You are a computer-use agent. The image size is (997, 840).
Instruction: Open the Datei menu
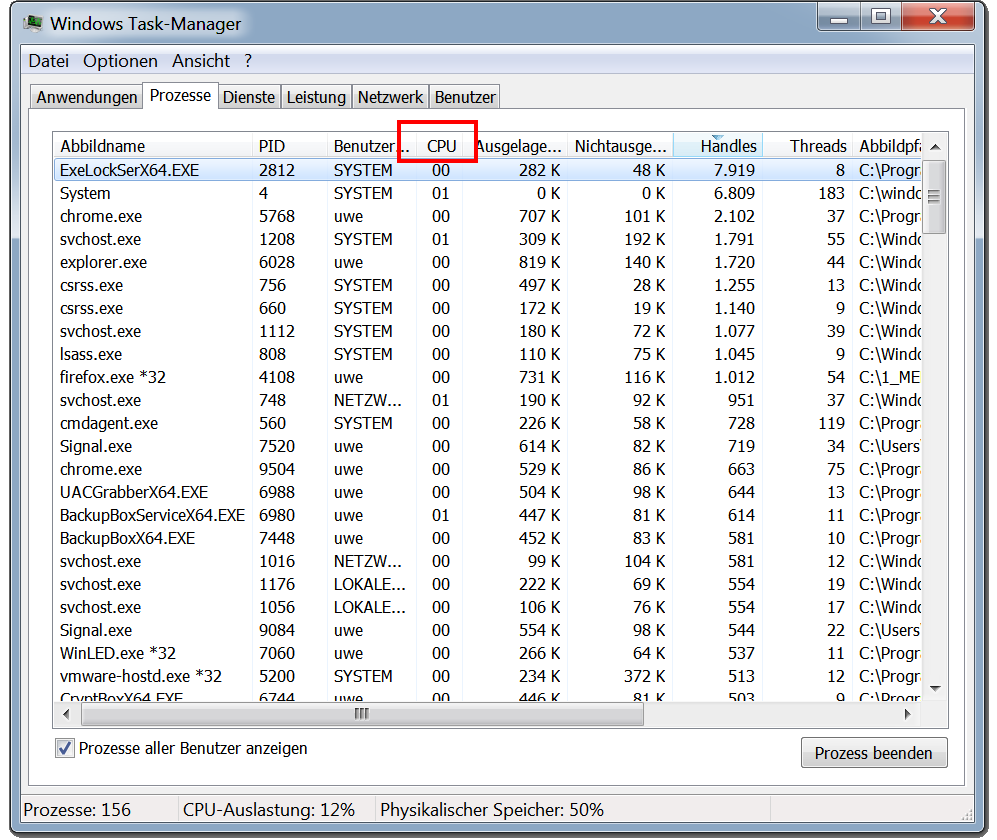[48, 61]
